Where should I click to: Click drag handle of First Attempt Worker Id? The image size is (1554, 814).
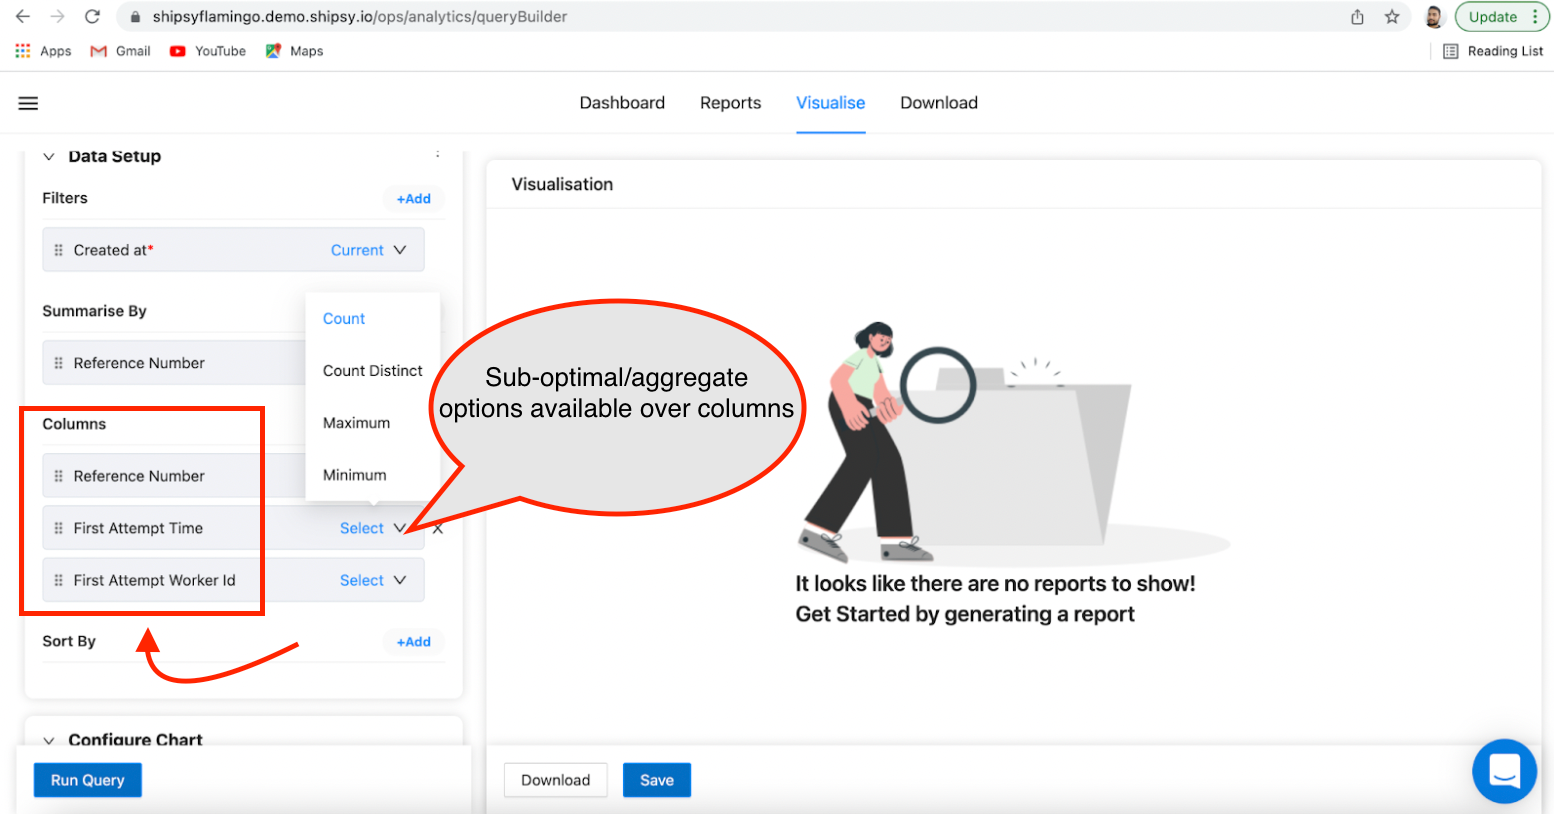58,580
